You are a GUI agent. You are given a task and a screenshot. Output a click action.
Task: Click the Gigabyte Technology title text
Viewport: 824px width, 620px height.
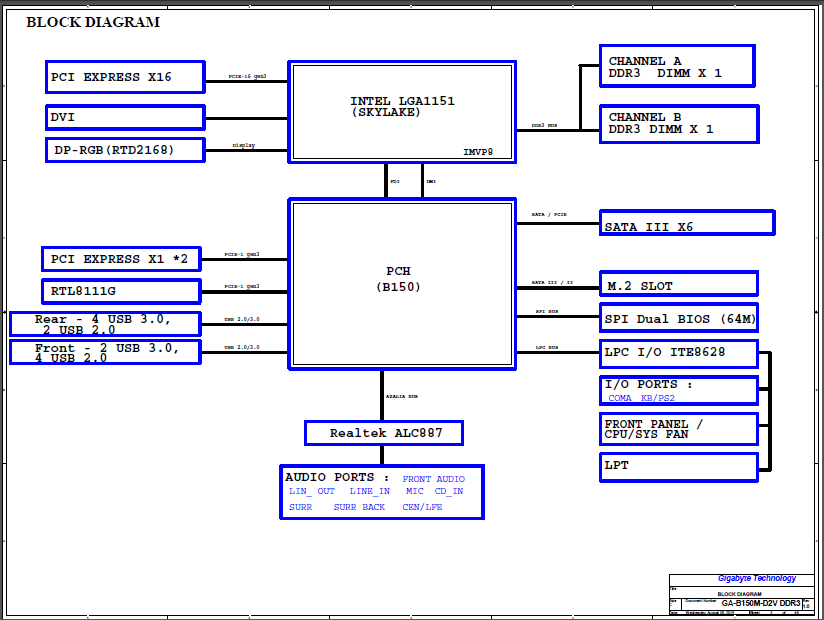point(757,578)
